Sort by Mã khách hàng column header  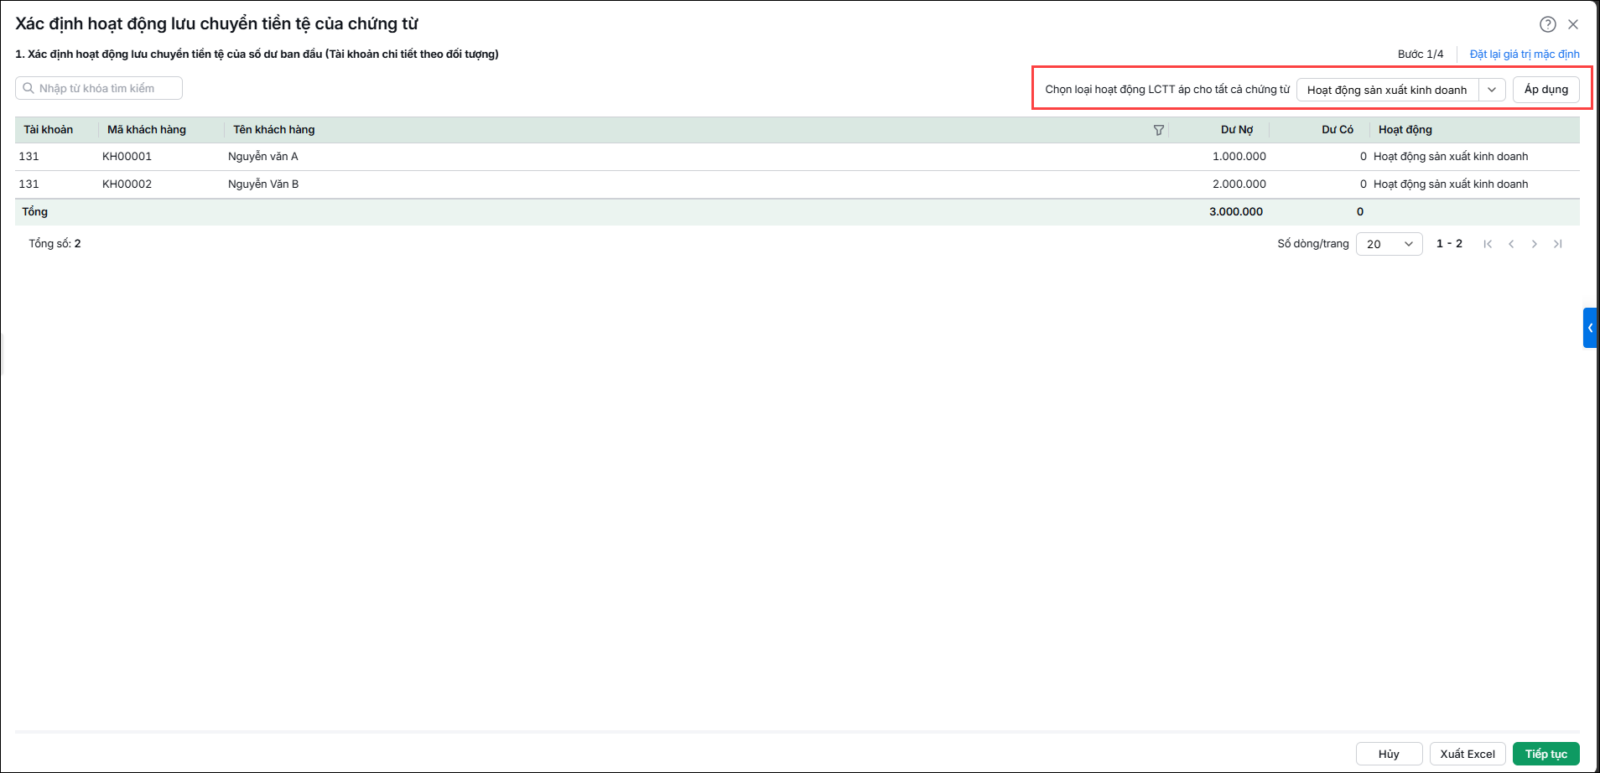[147, 130]
